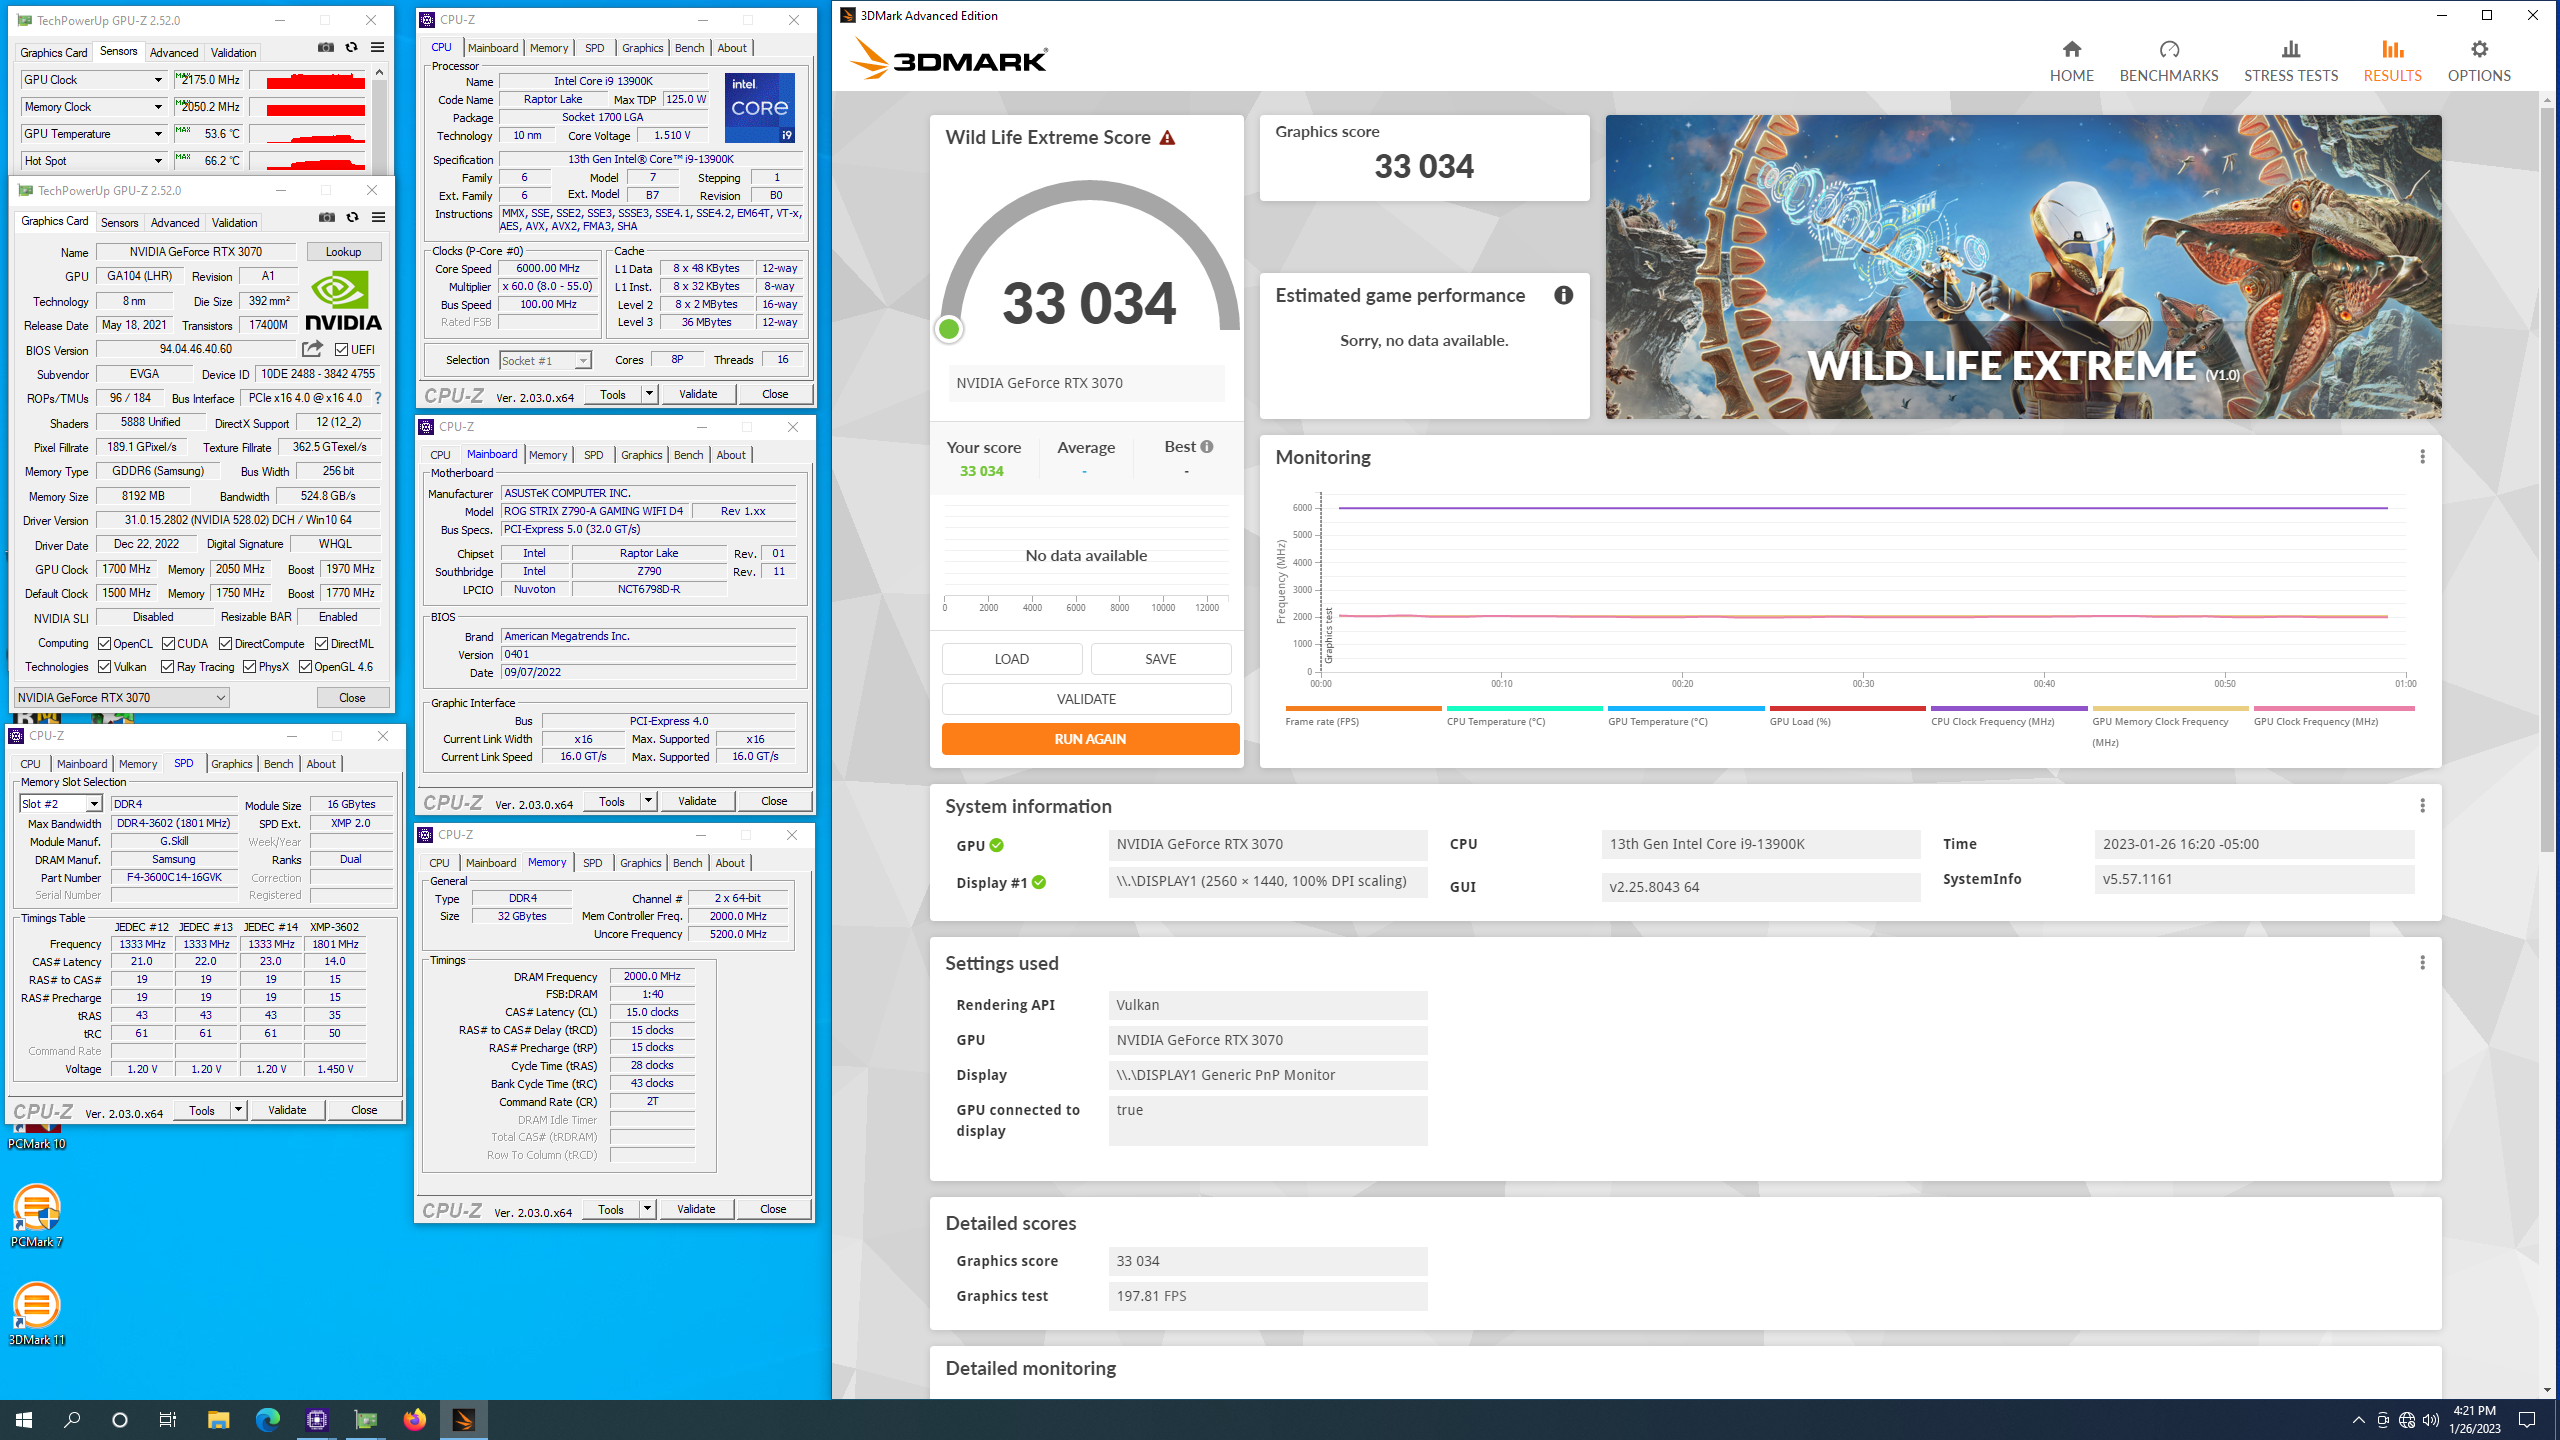Viewport: 2560px width, 1440px height.
Task: Click the VALIDATE button in 3DMark
Action: 1086,699
